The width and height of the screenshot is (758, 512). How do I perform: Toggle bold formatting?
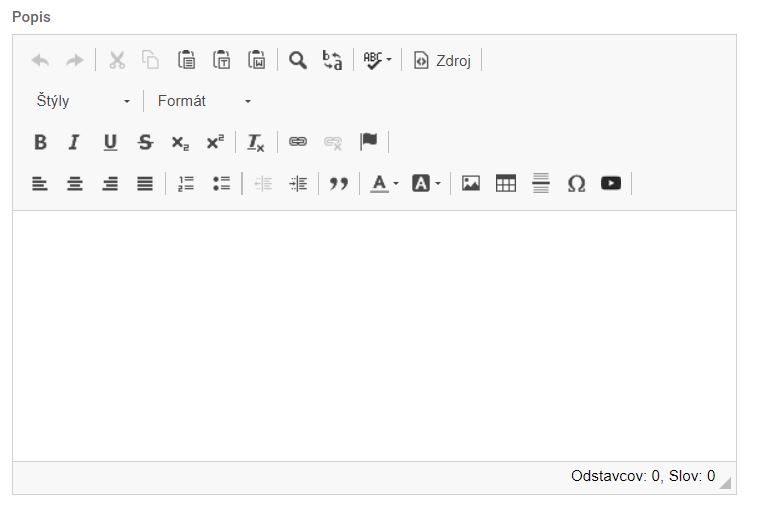tap(40, 142)
